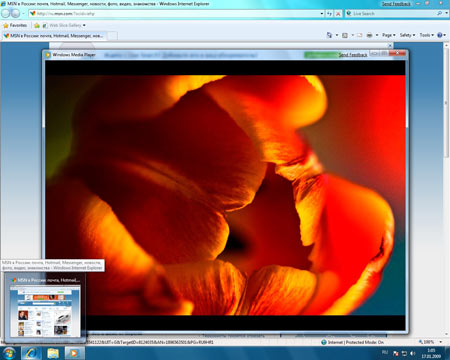This screenshot has width=450, height=360.
Task: Open the Favorites center button
Action: [15, 25]
